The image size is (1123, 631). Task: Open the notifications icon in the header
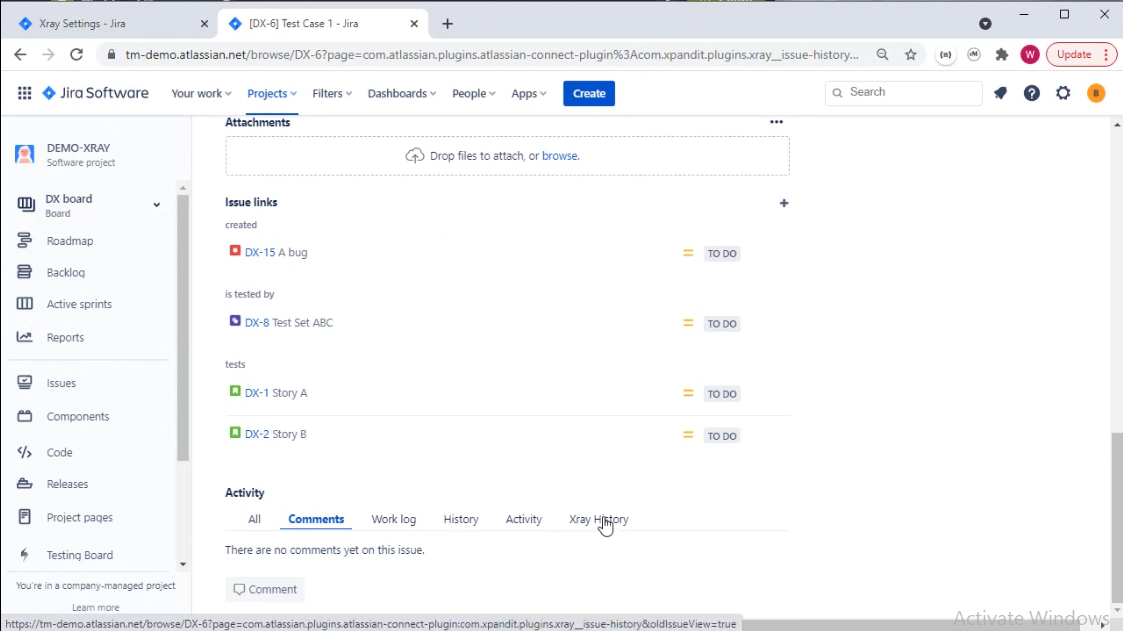(x=1000, y=93)
